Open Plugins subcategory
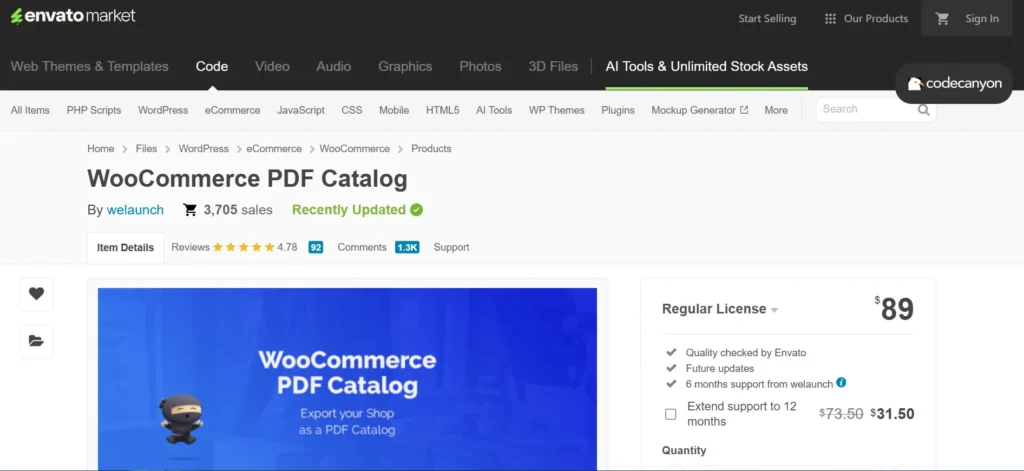The width and height of the screenshot is (1024, 471). tap(618, 110)
